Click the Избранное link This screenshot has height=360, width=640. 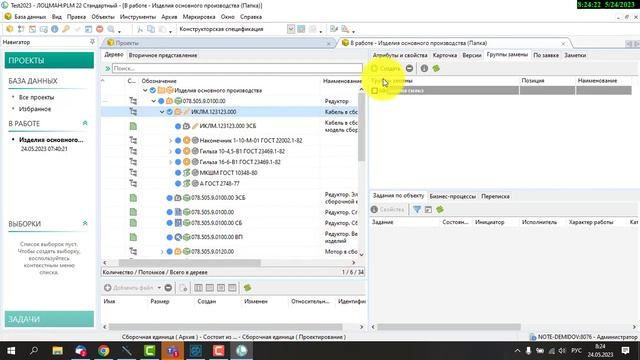click(35, 109)
